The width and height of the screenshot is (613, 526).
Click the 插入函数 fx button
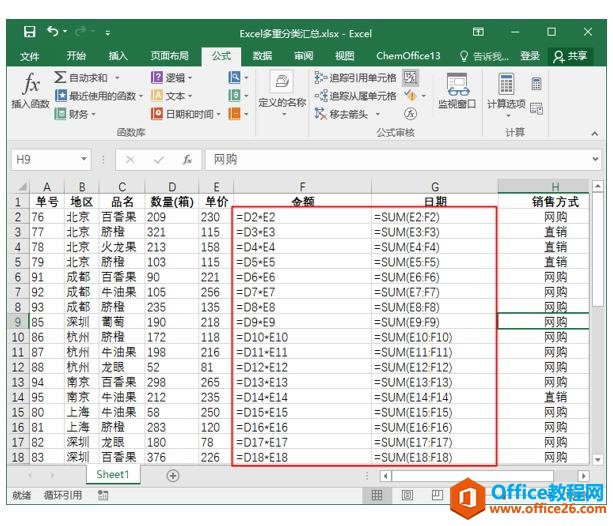[x=30, y=90]
